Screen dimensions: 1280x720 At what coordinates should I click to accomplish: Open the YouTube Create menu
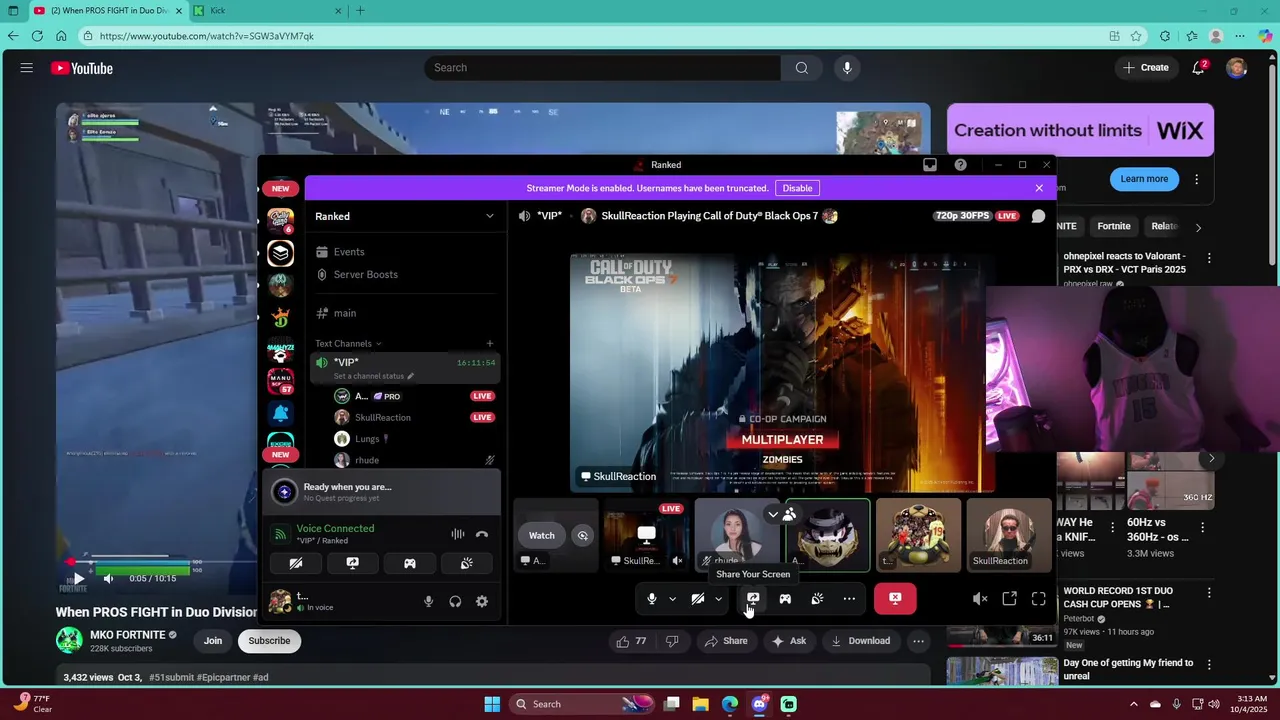click(1146, 68)
